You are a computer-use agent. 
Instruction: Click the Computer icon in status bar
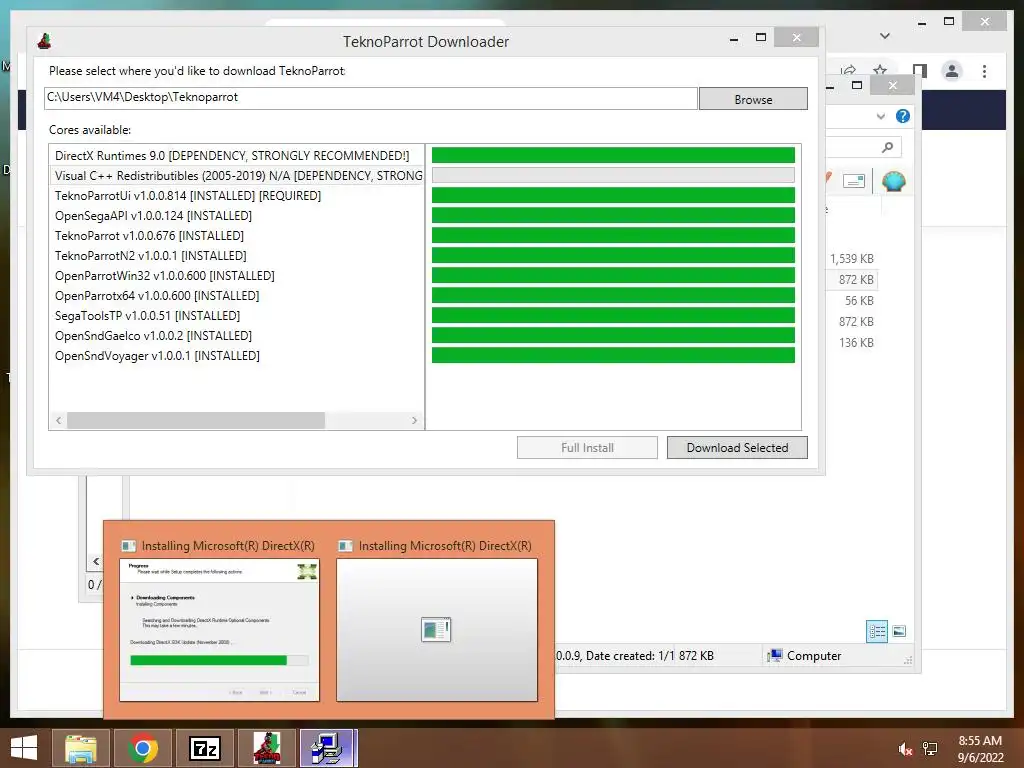click(x=775, y=655)
